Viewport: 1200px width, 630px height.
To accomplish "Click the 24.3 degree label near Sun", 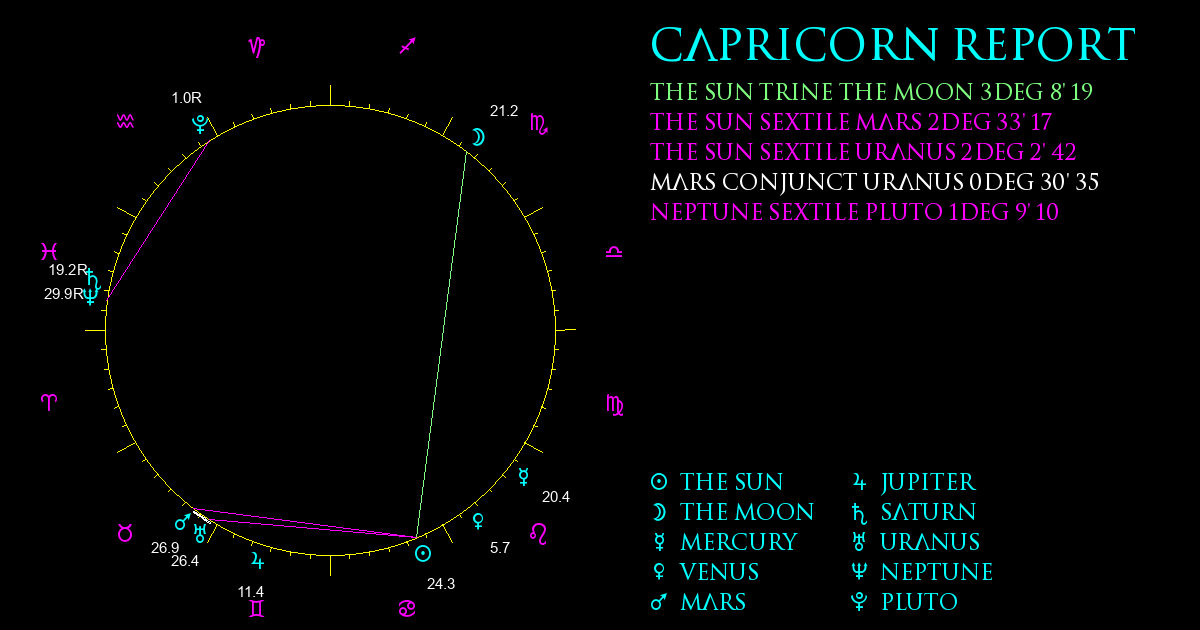I will [x=440, y=584].
